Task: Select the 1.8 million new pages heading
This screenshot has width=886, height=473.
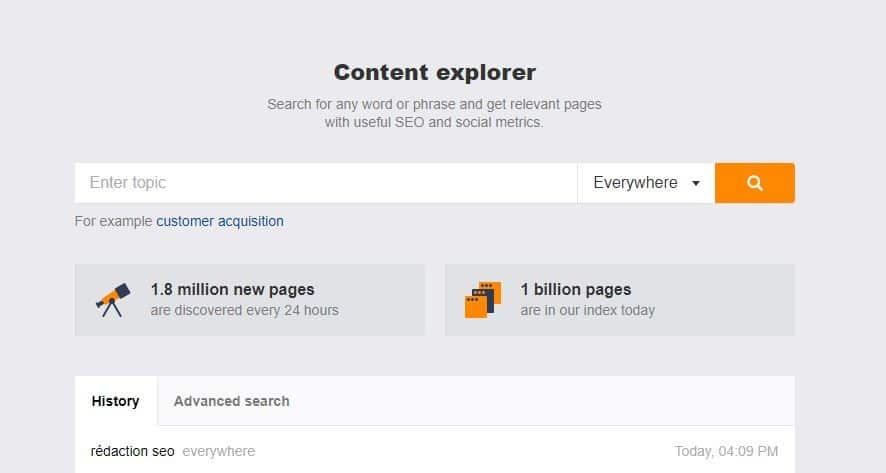Action: coord(232,289)
